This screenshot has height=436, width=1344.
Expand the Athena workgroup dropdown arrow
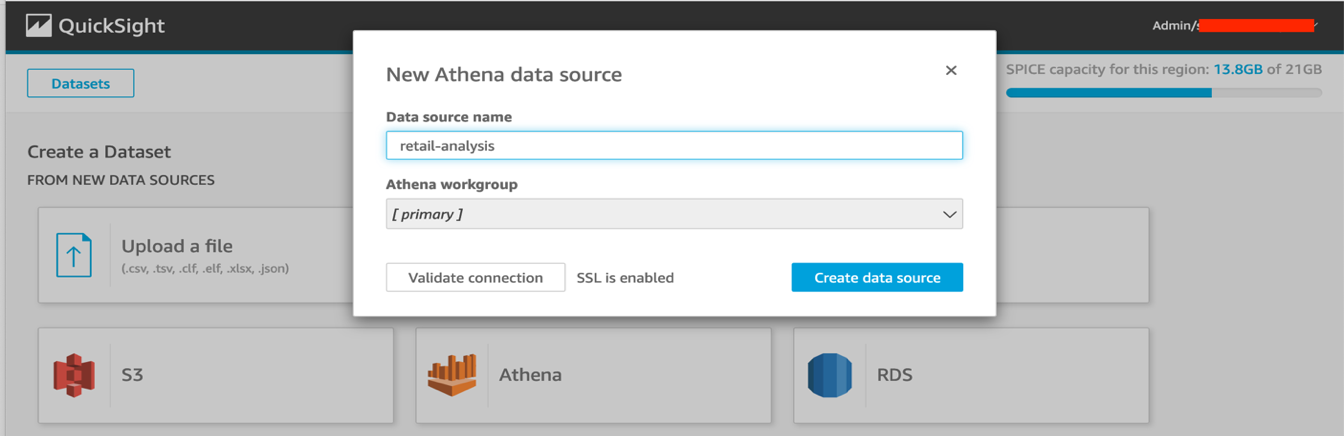949,214
